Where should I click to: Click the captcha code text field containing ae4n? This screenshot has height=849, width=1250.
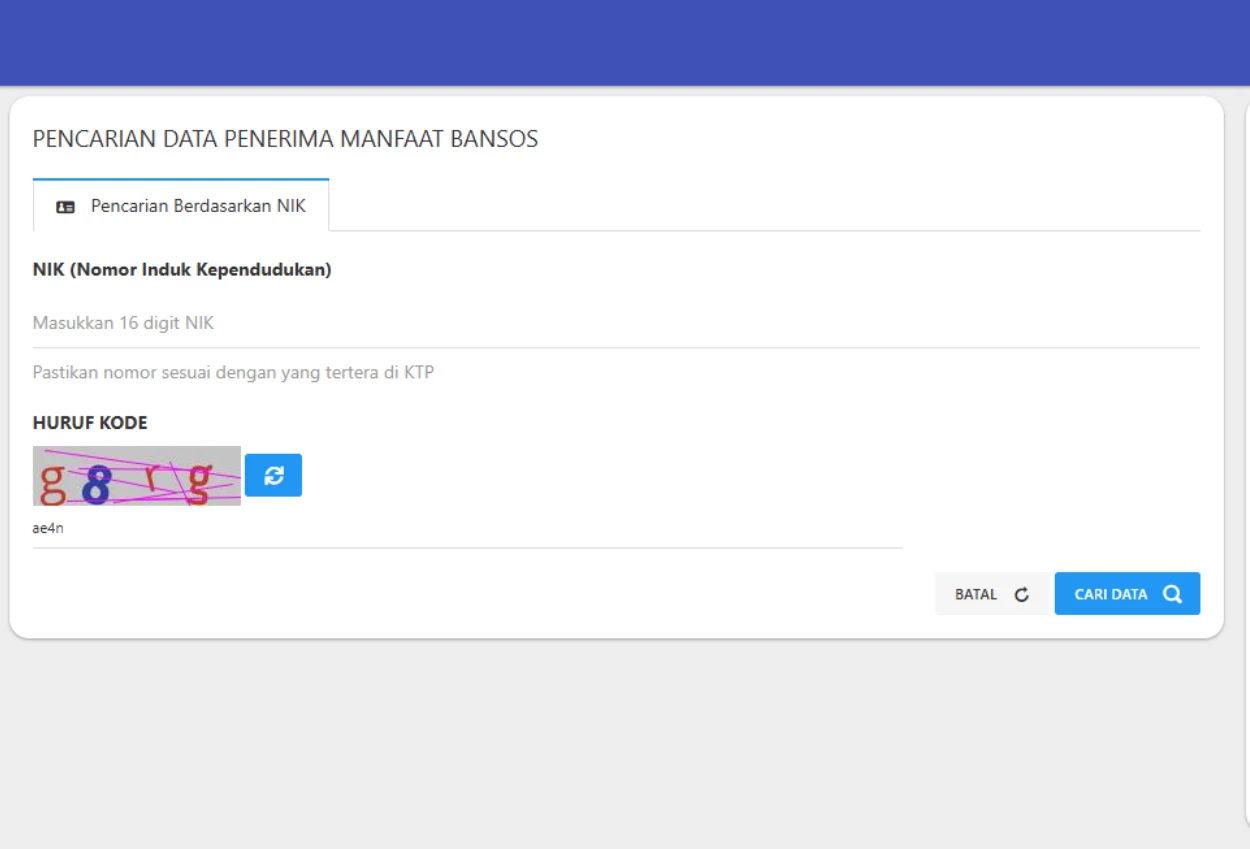coord(467,529)
